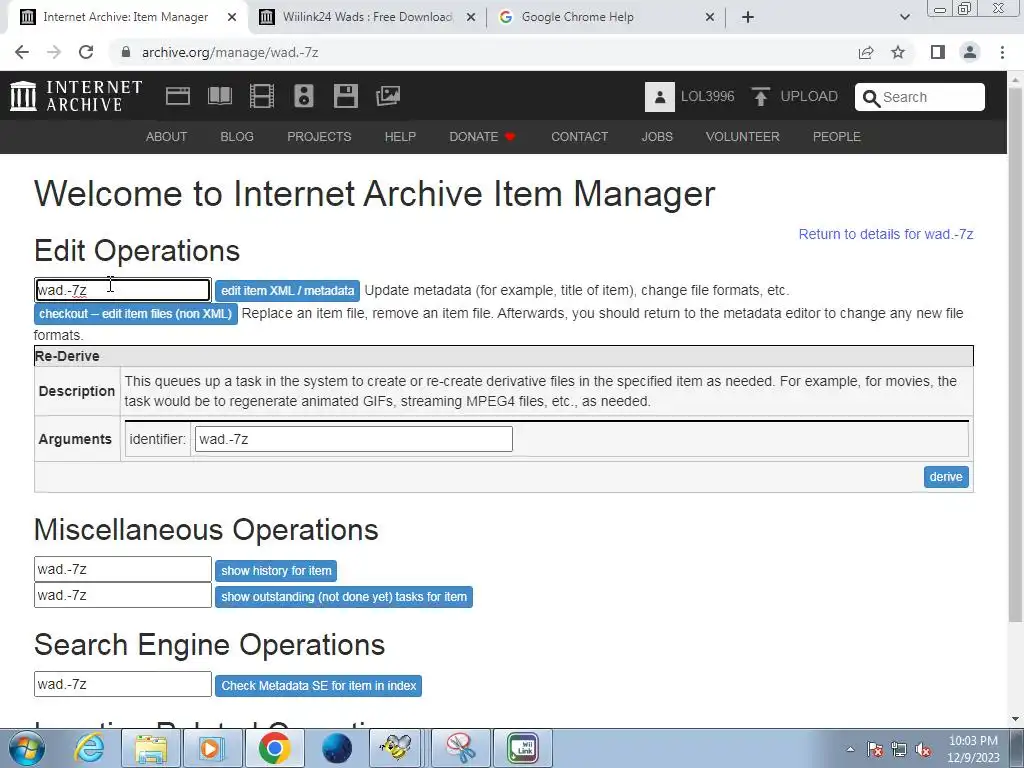This screenshot has width=1024, height=768.
Task: Switch to Google Chrome Help tab
Action: (606, 17)
